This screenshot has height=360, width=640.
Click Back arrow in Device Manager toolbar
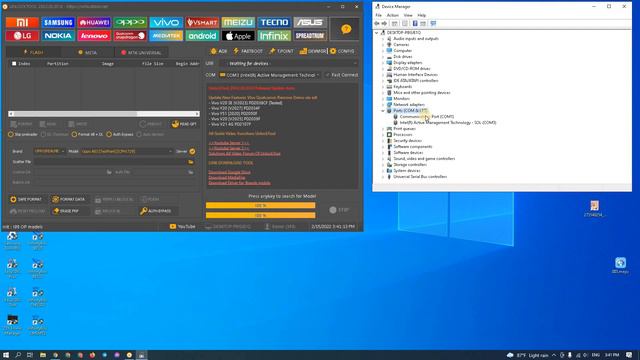377,23
